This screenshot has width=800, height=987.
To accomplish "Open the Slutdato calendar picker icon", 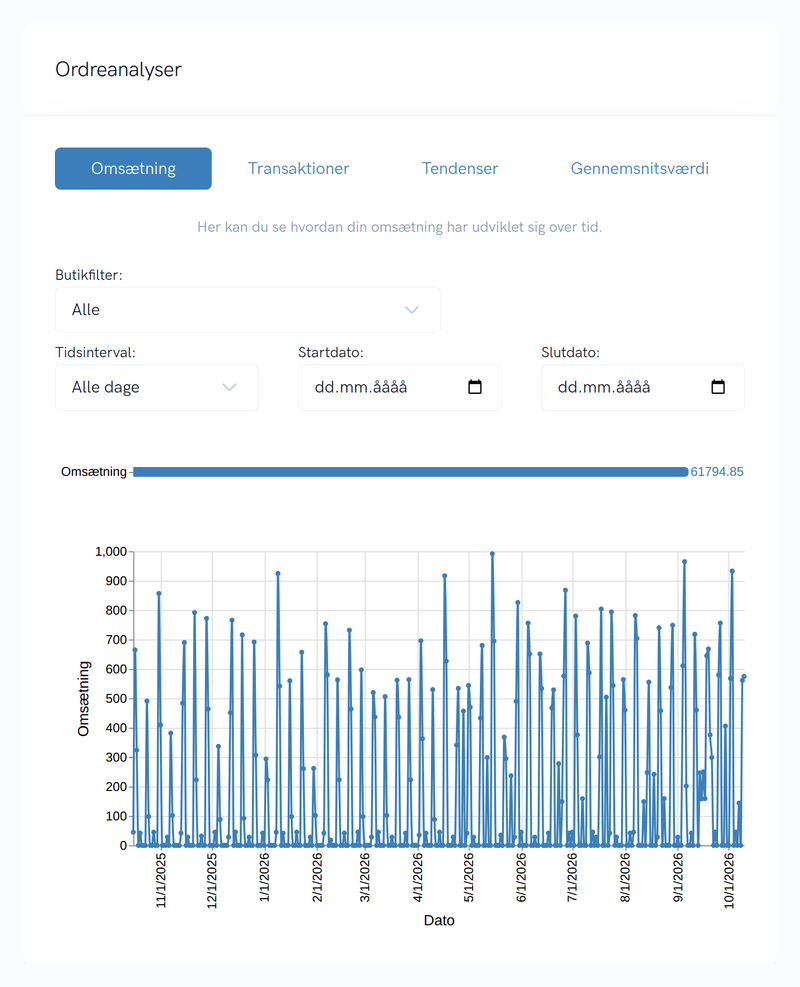I will click(x=718, y=387).
